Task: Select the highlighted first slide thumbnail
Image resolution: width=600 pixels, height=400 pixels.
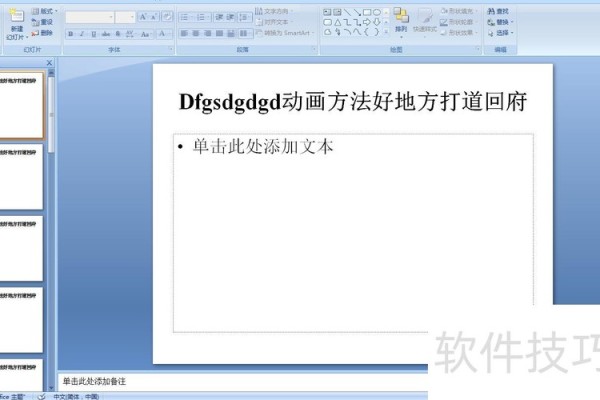Action: (21, 105)
